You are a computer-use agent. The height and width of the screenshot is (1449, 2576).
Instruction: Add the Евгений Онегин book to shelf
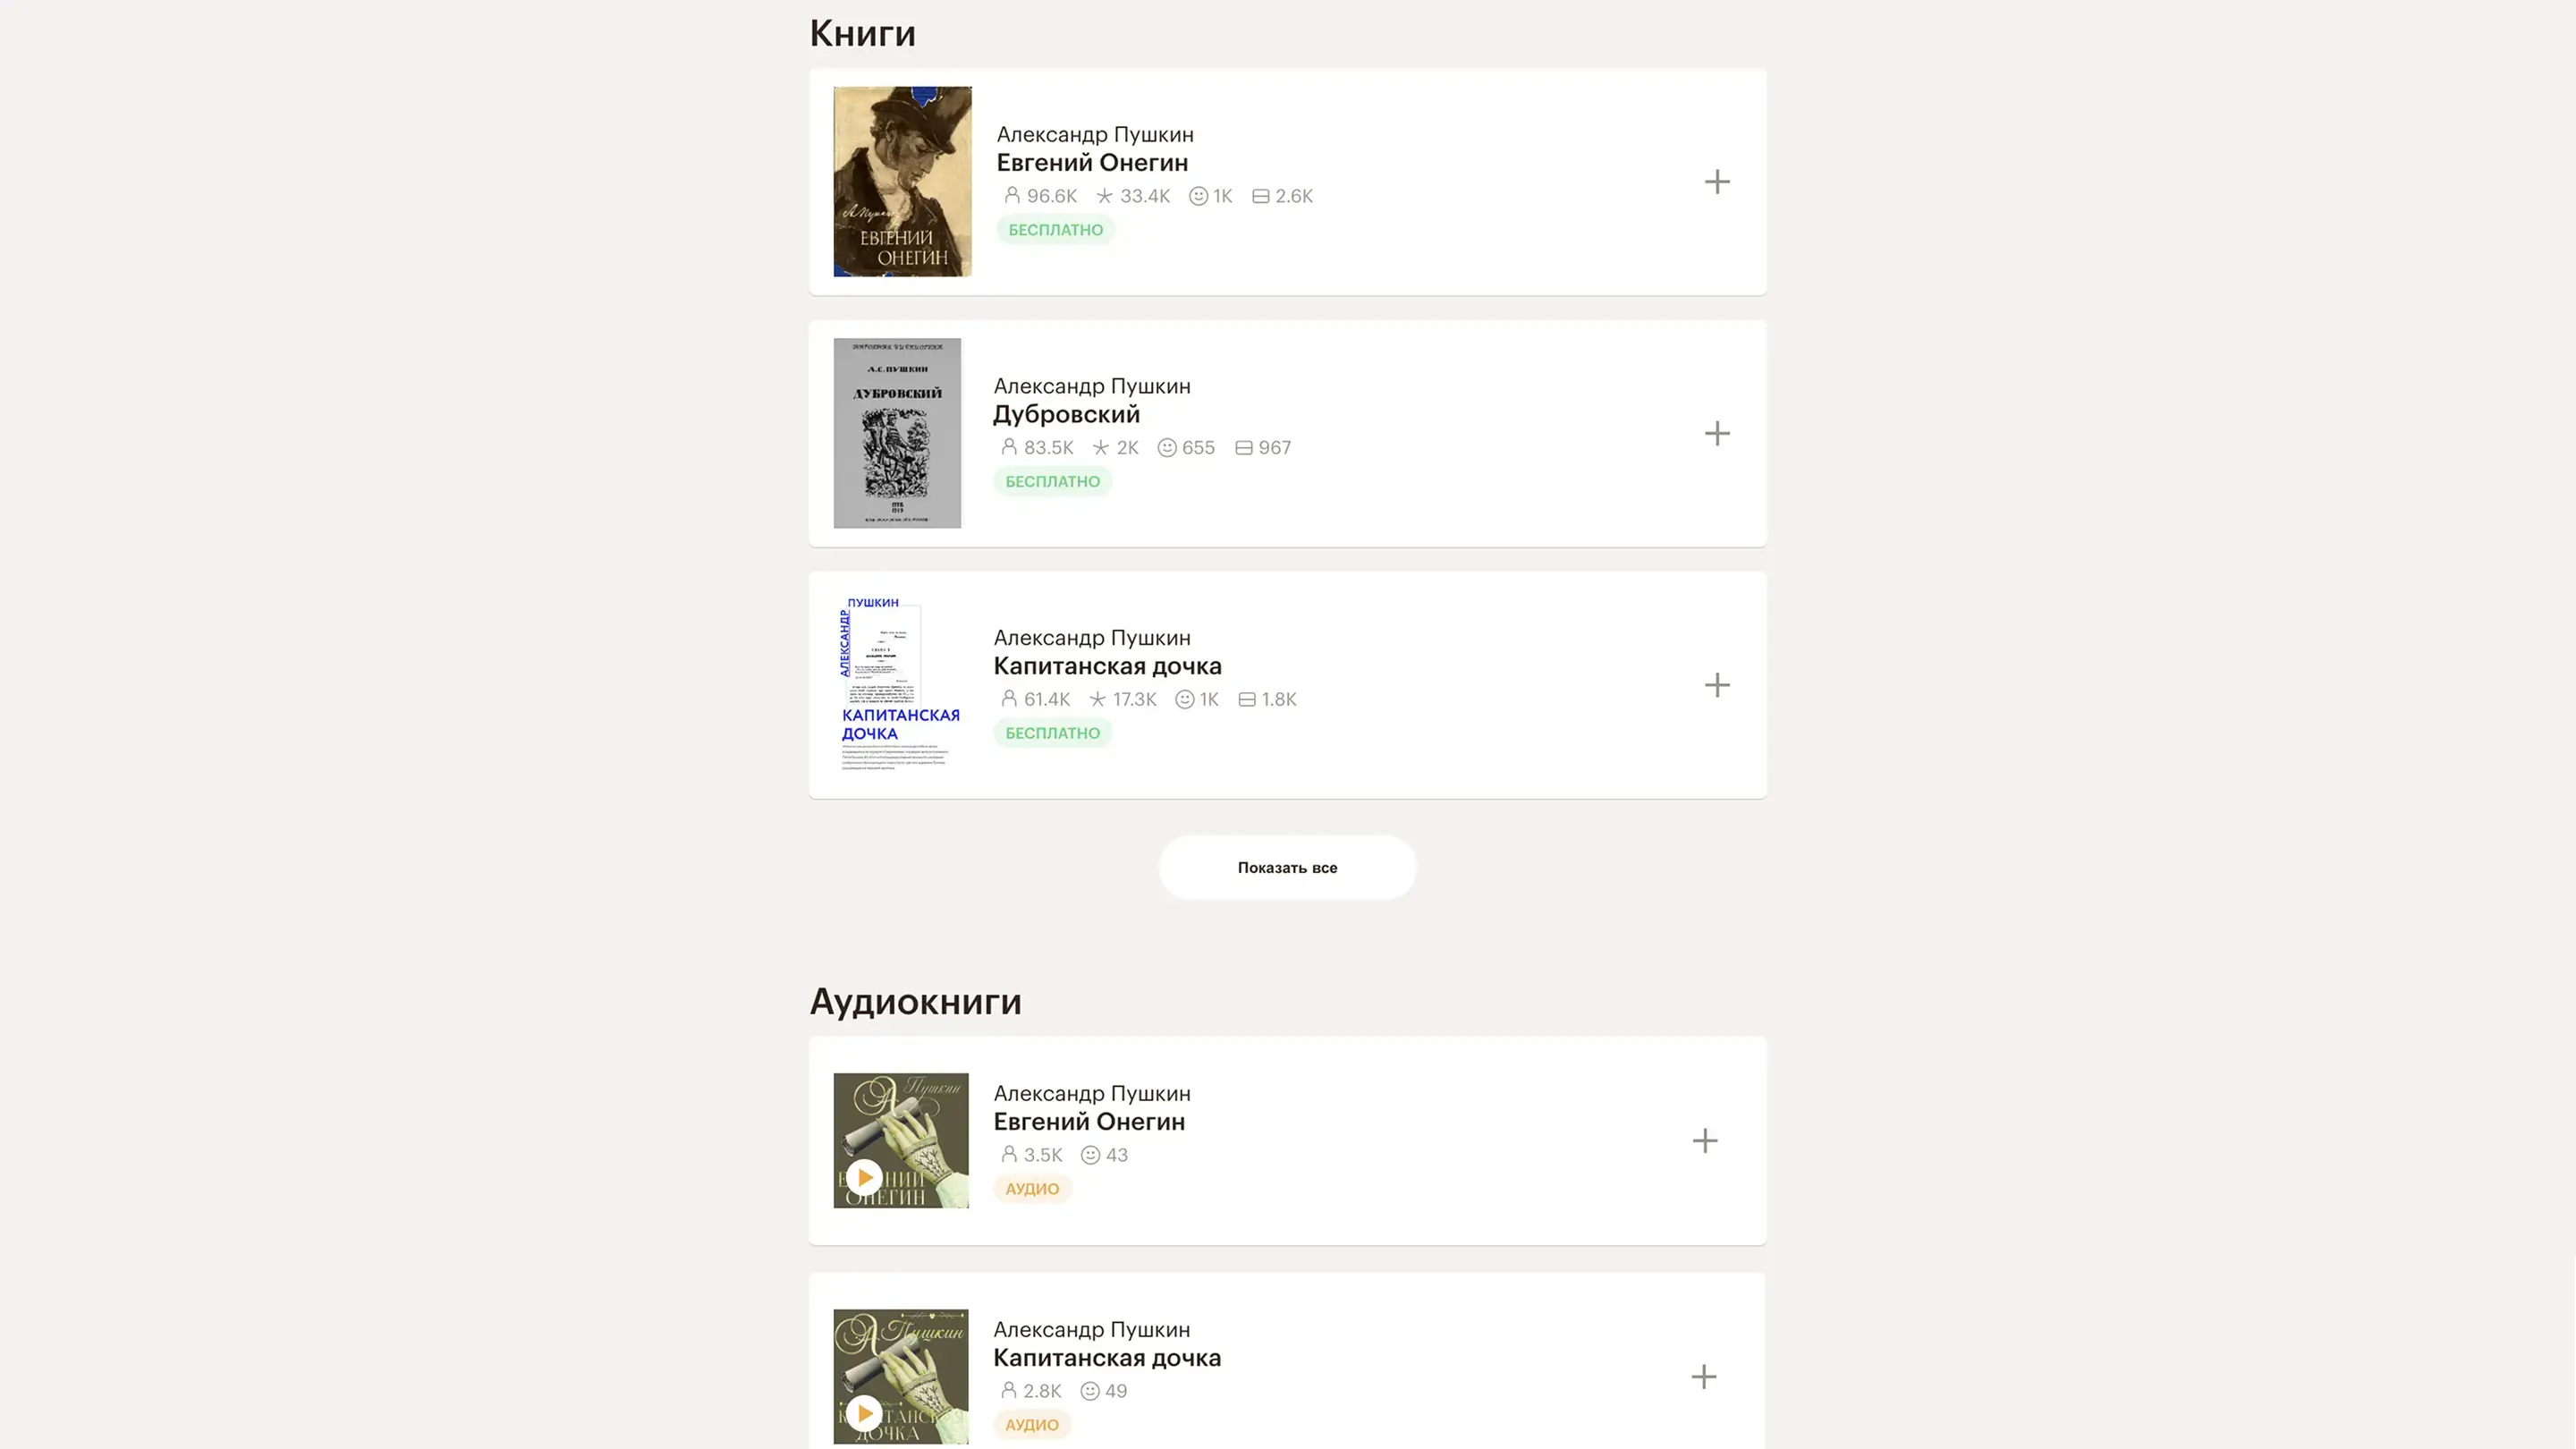tap(1716, 182)
